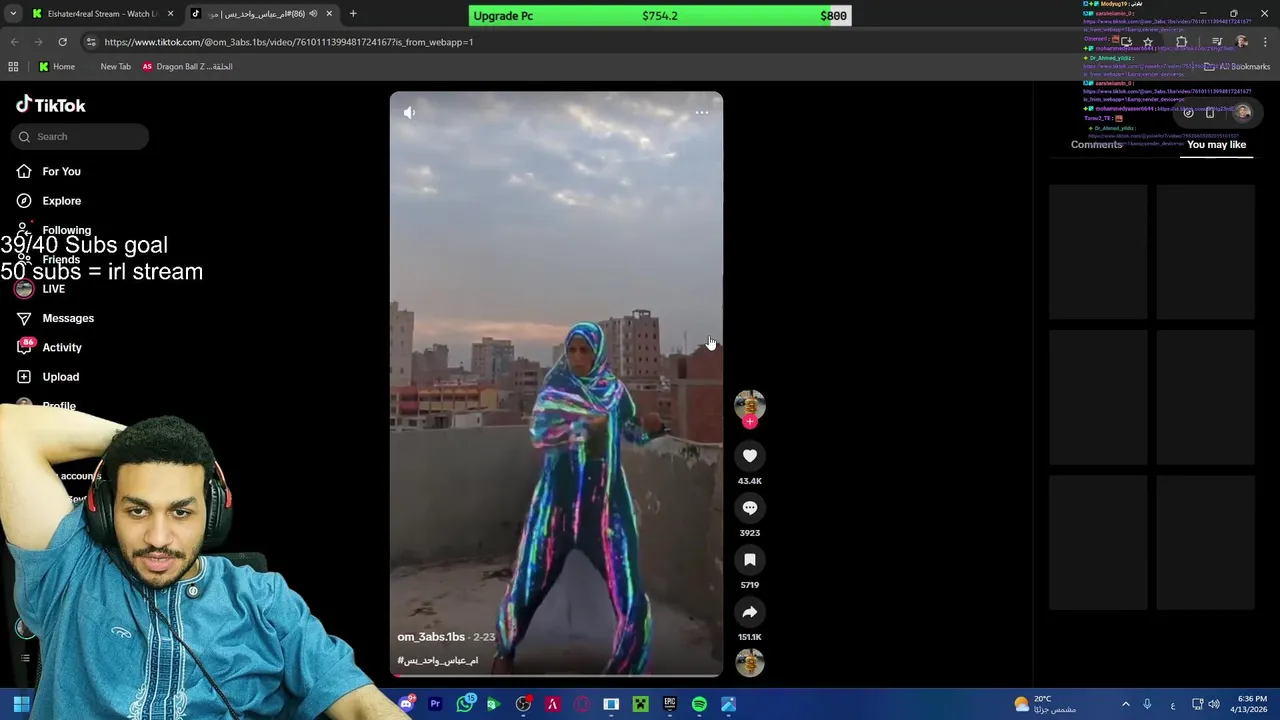Open Windows Start menu
The image size is (1280, 720).
(x=21, y=705)
